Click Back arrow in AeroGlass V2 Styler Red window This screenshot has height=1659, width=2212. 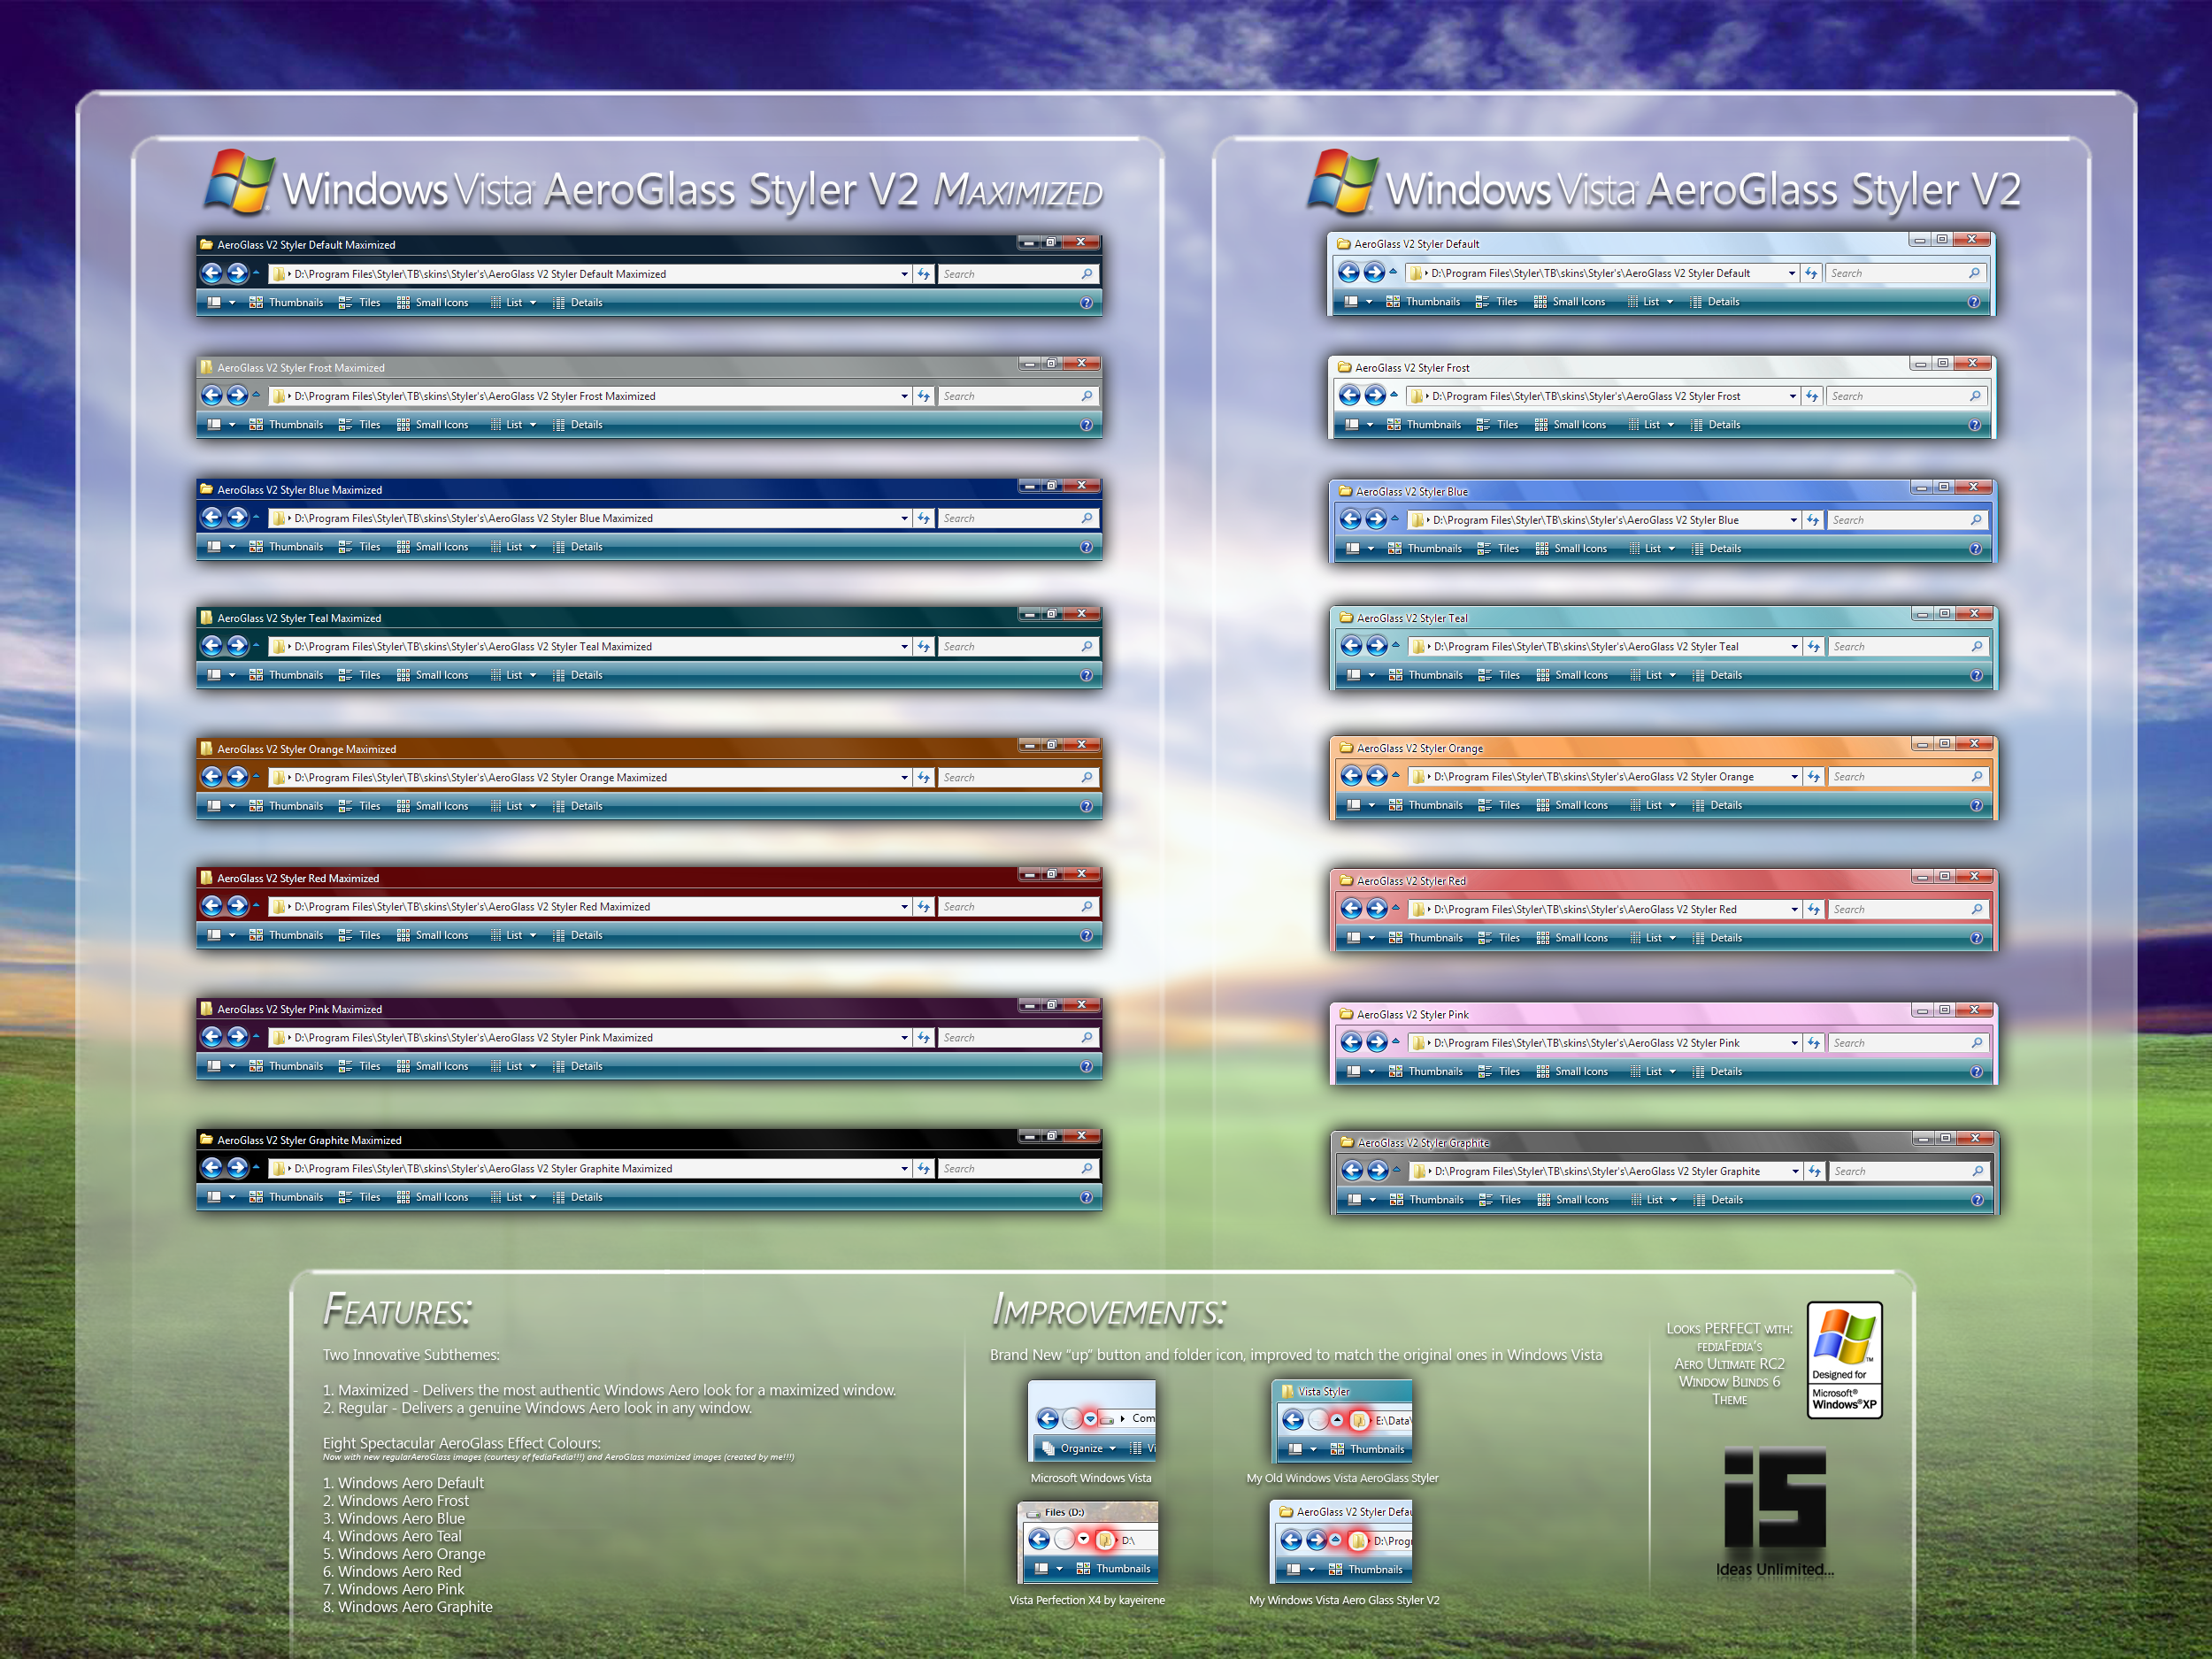coord(1351,908)
